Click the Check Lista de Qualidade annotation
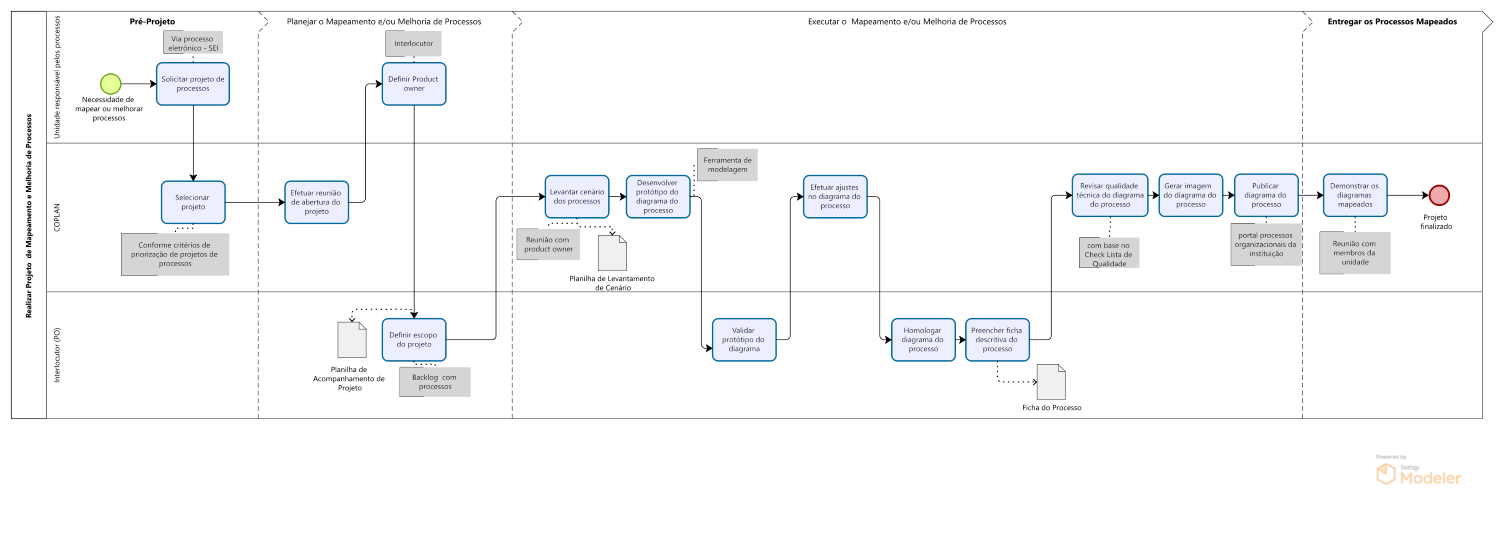This screenshot has height=540, width=1500. tap(1111, 253)
